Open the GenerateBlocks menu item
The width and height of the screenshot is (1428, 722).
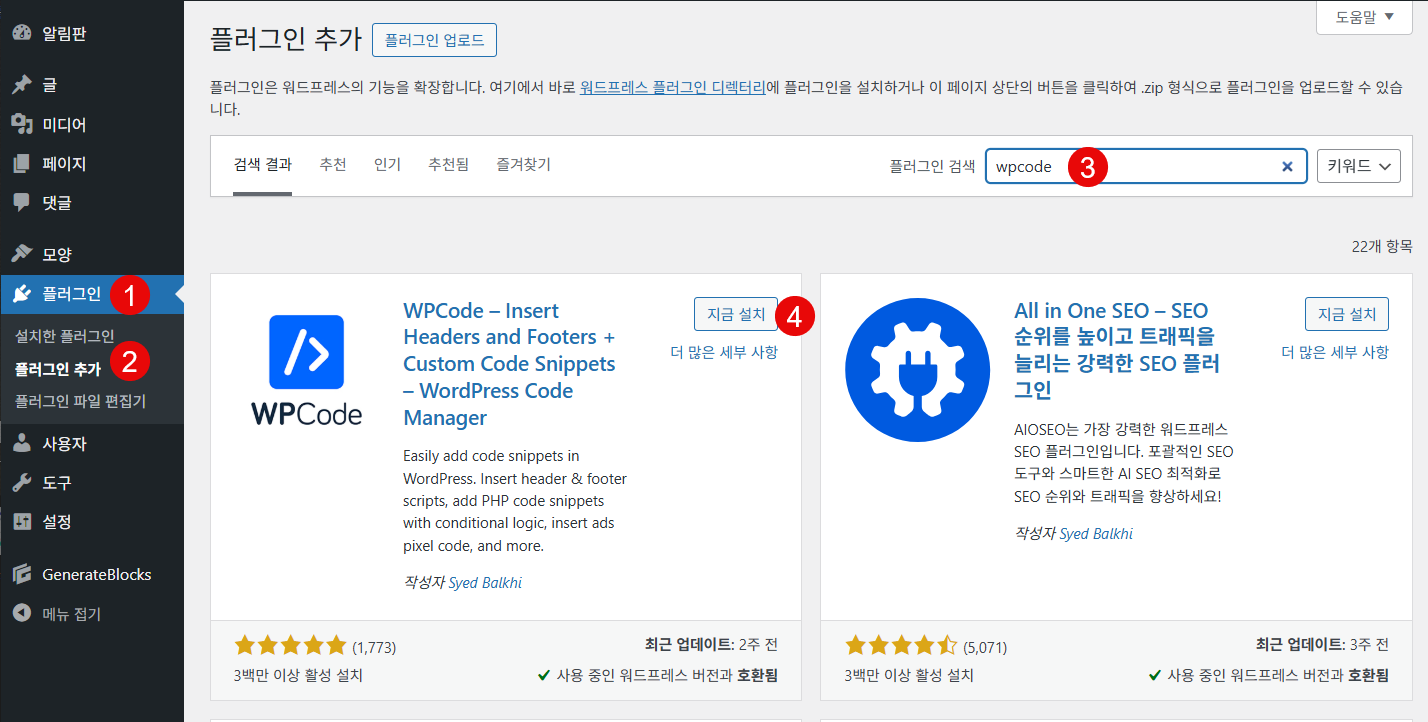pos(96,575)
